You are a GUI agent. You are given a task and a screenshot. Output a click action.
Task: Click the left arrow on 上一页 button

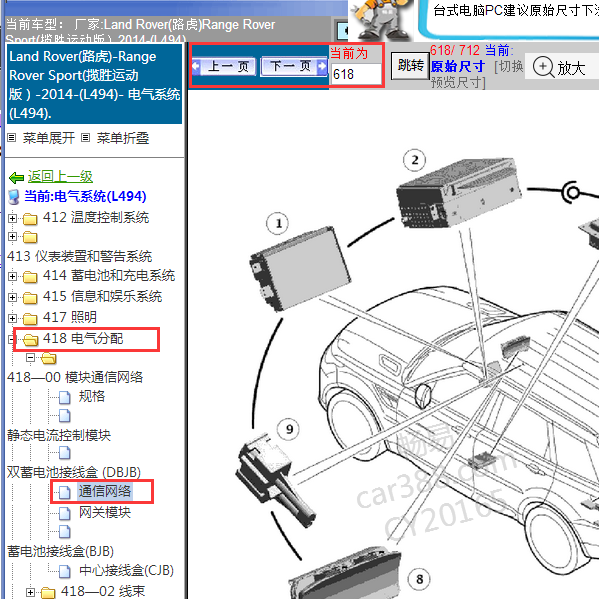[196, 66]
